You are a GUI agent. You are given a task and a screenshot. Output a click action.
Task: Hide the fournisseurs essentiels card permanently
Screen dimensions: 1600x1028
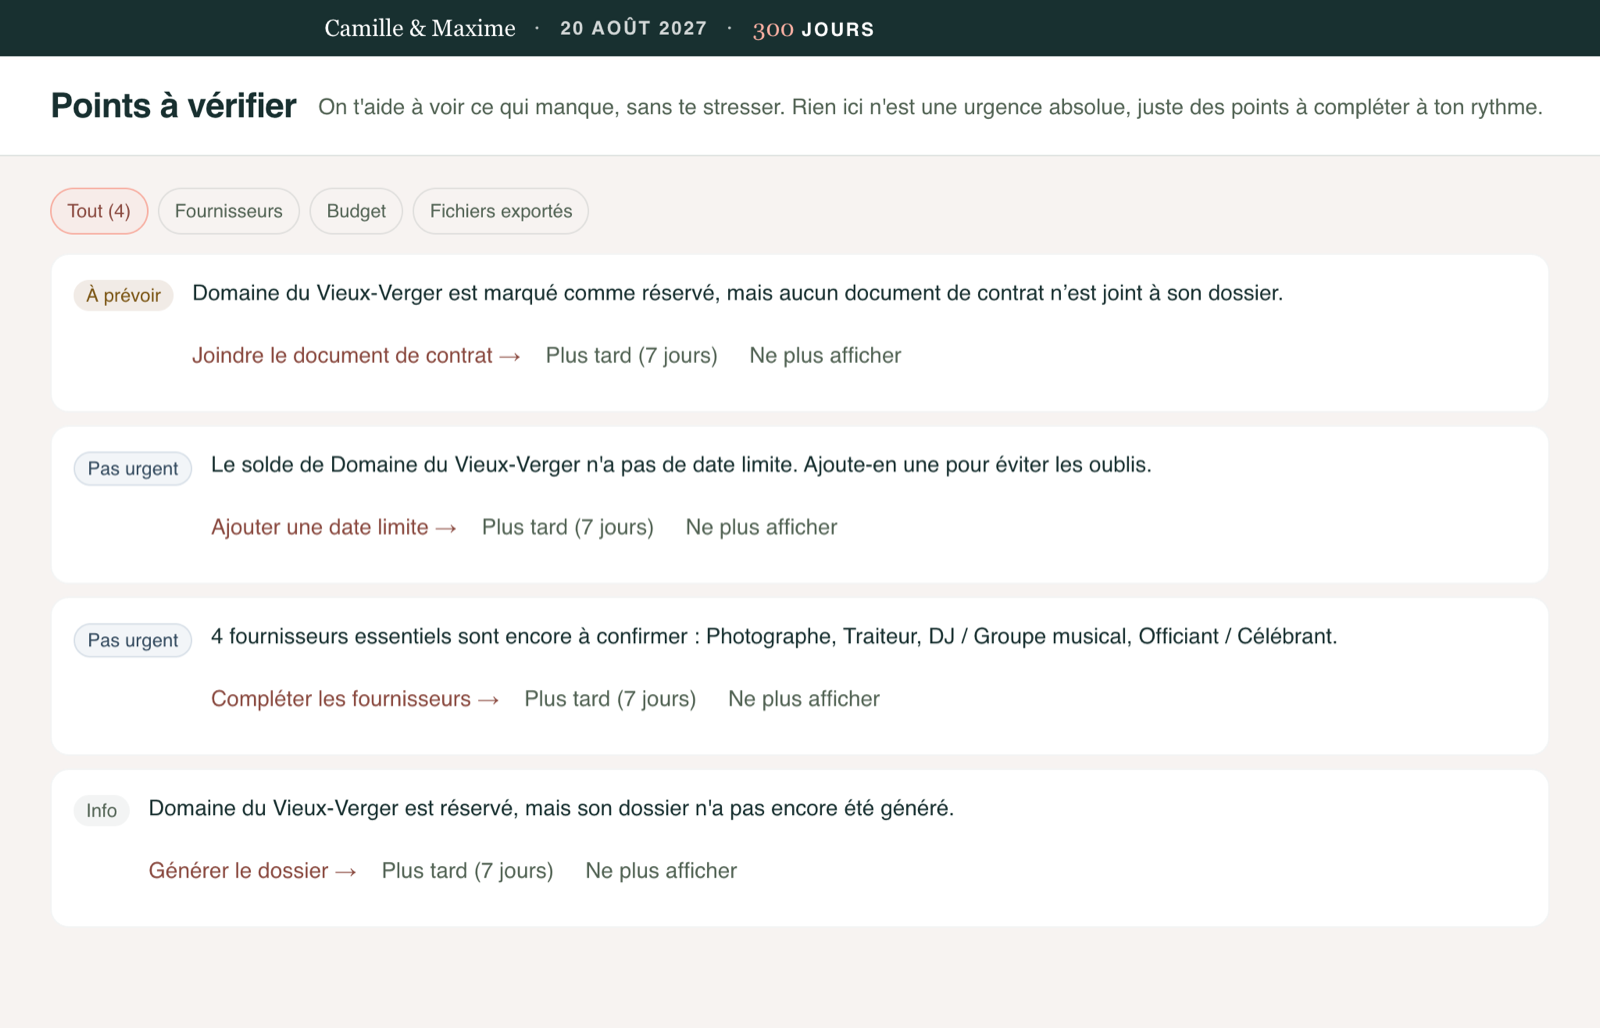[x=804, y=699]
